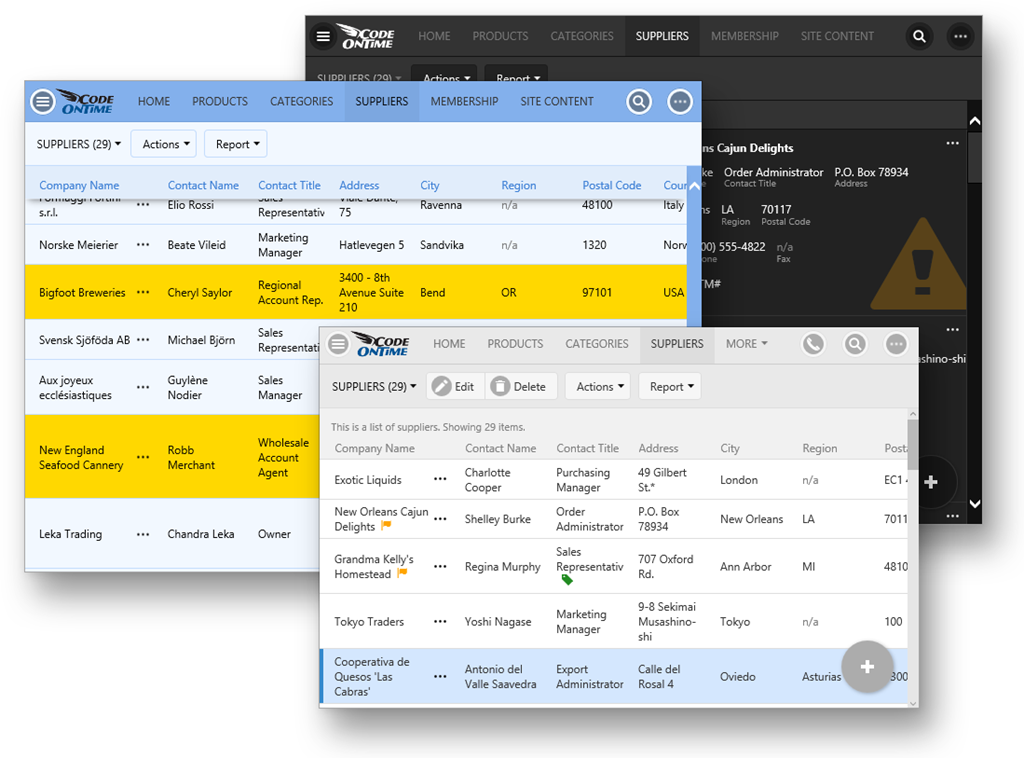Click the green tag icon under Sales Representative
The height and width of the screenshot is (758, 1024).
pos(567,580)
